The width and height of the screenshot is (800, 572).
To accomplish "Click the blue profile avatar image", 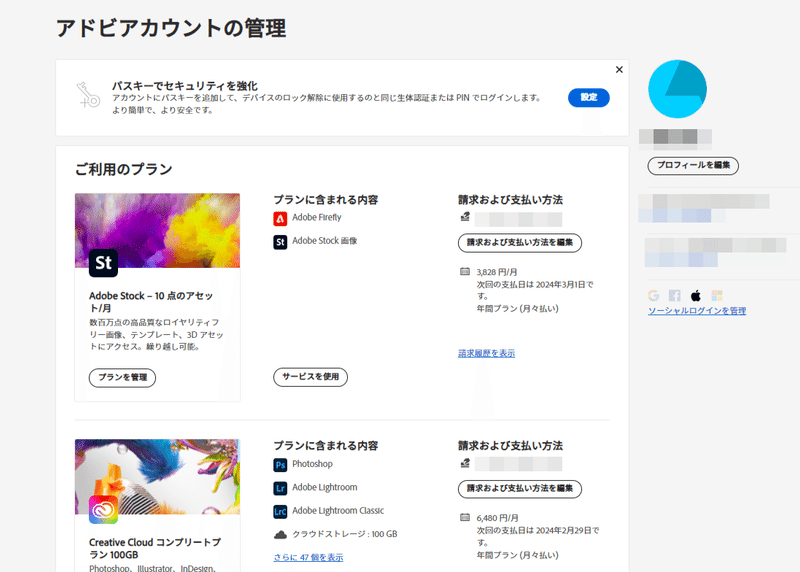I will [x=677, y=89].
